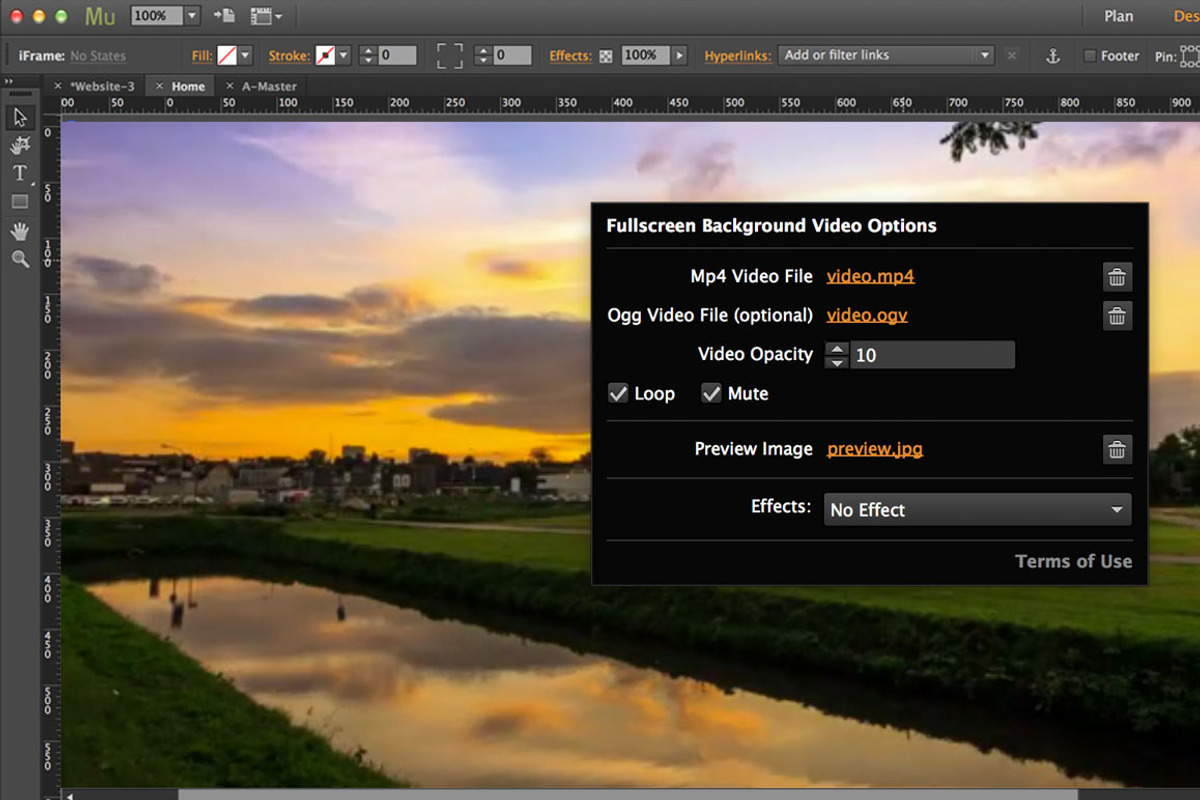1200x800 pixels.
Task: Click the zoom 100% text field
Action: (x=156, y=15)
